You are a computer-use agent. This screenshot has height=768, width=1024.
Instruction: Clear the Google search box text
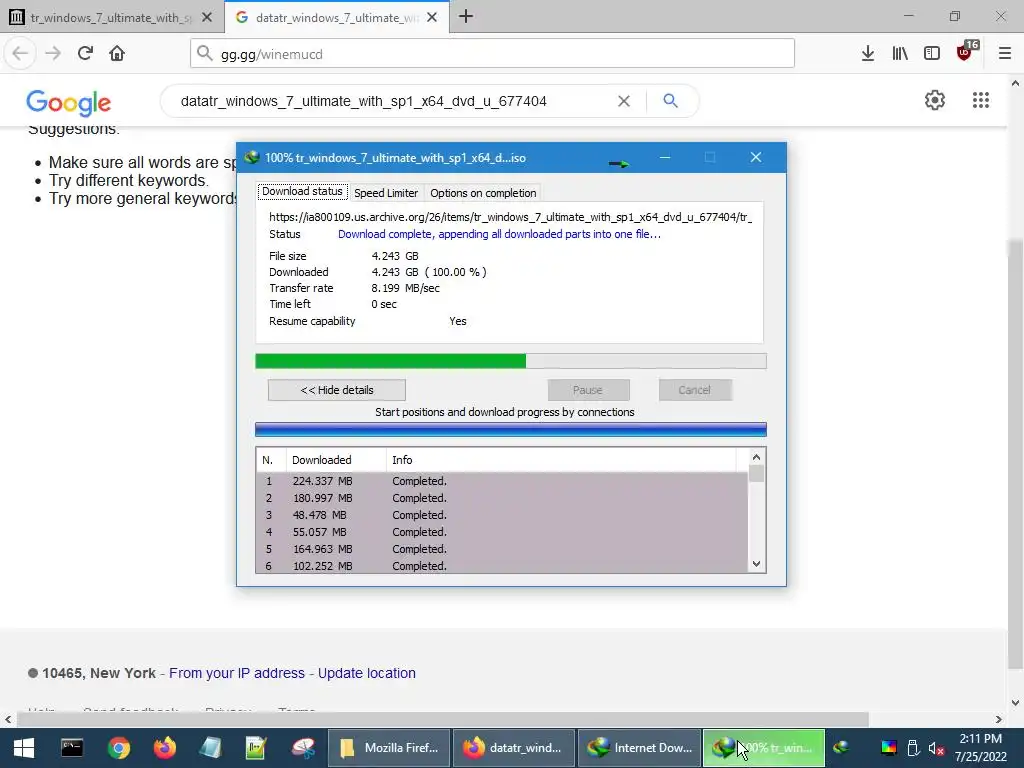point(624,101)
